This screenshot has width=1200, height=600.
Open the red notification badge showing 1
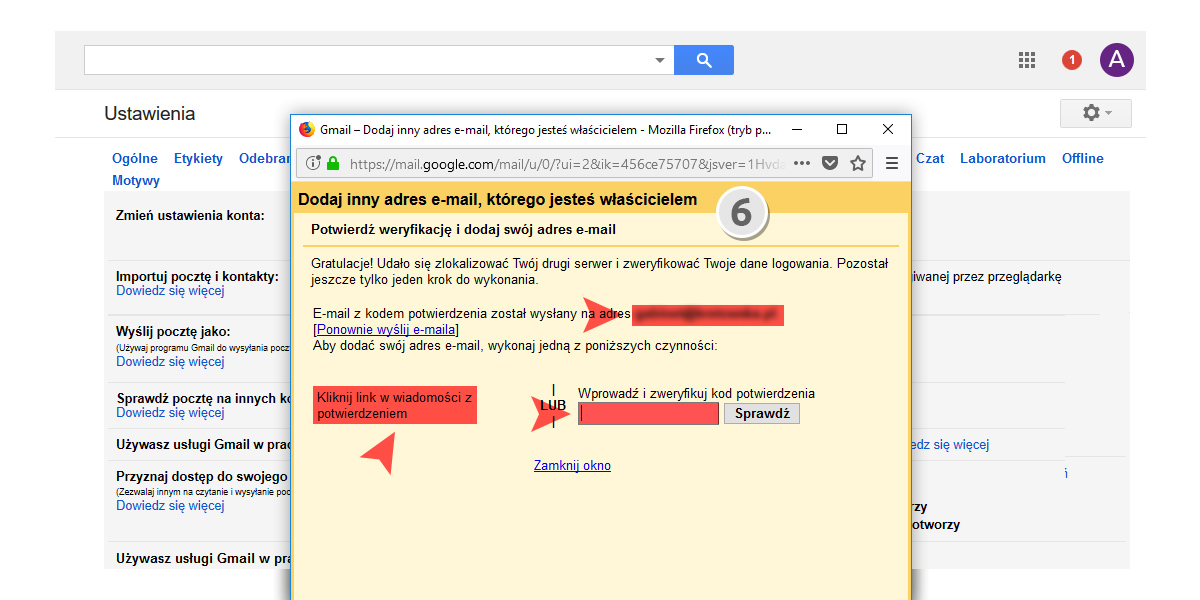tap(1072, 60)
